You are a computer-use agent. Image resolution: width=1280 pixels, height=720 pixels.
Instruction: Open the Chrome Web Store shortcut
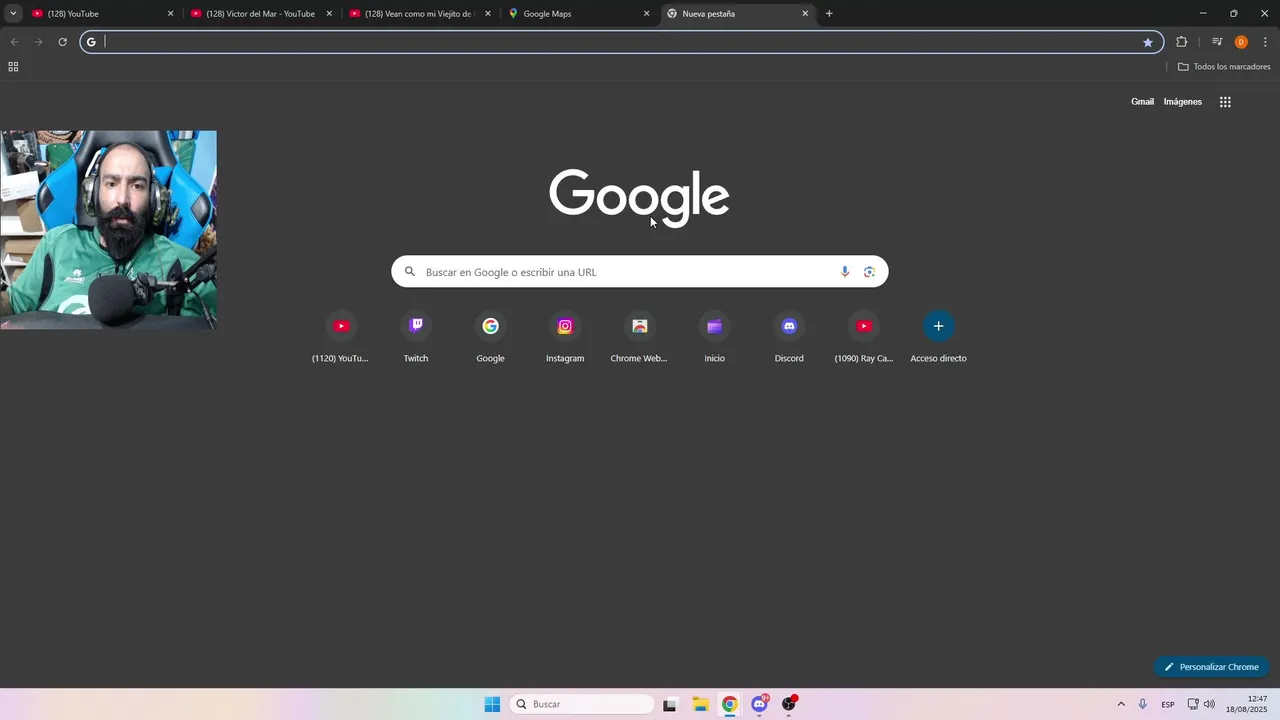click(639, 338)
